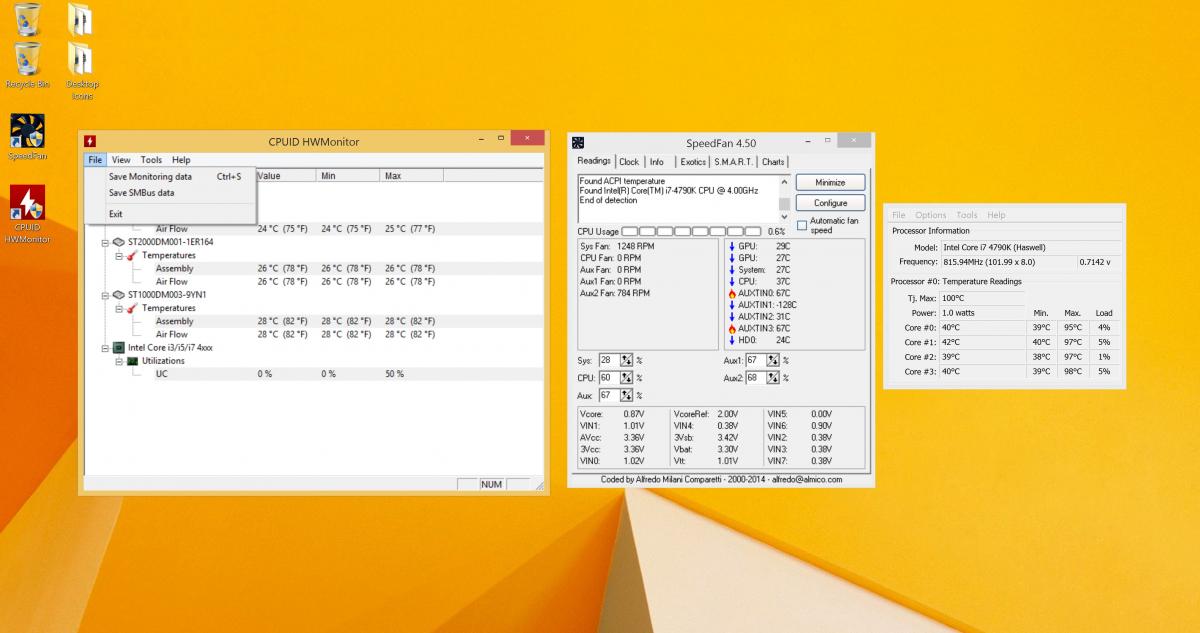Adjust the Aux1 fan speed spinner arrows
The image size is (1200, 633).
(775, 360)
